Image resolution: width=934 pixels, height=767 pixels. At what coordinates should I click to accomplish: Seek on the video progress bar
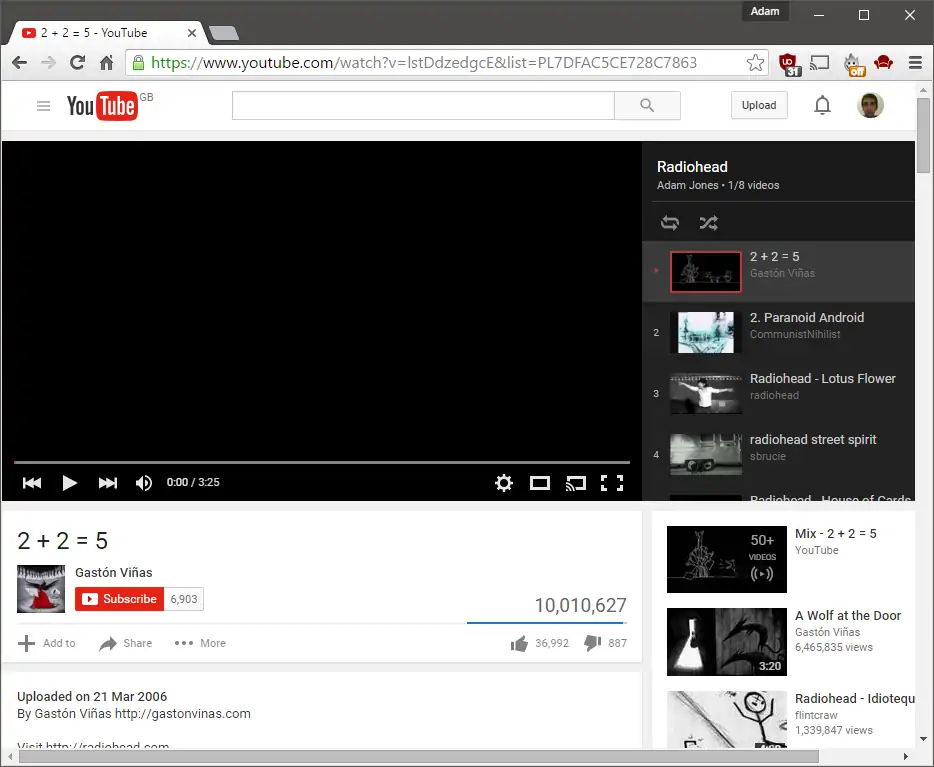coord(322,462)
